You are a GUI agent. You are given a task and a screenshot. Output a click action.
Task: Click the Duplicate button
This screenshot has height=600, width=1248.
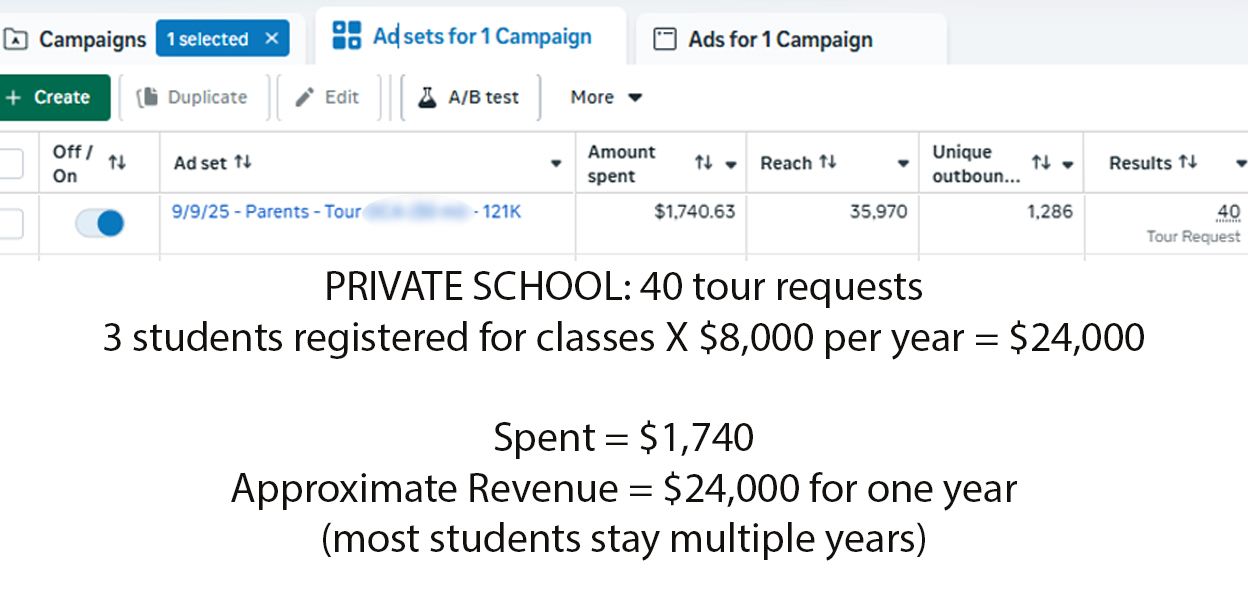(194, 97)
